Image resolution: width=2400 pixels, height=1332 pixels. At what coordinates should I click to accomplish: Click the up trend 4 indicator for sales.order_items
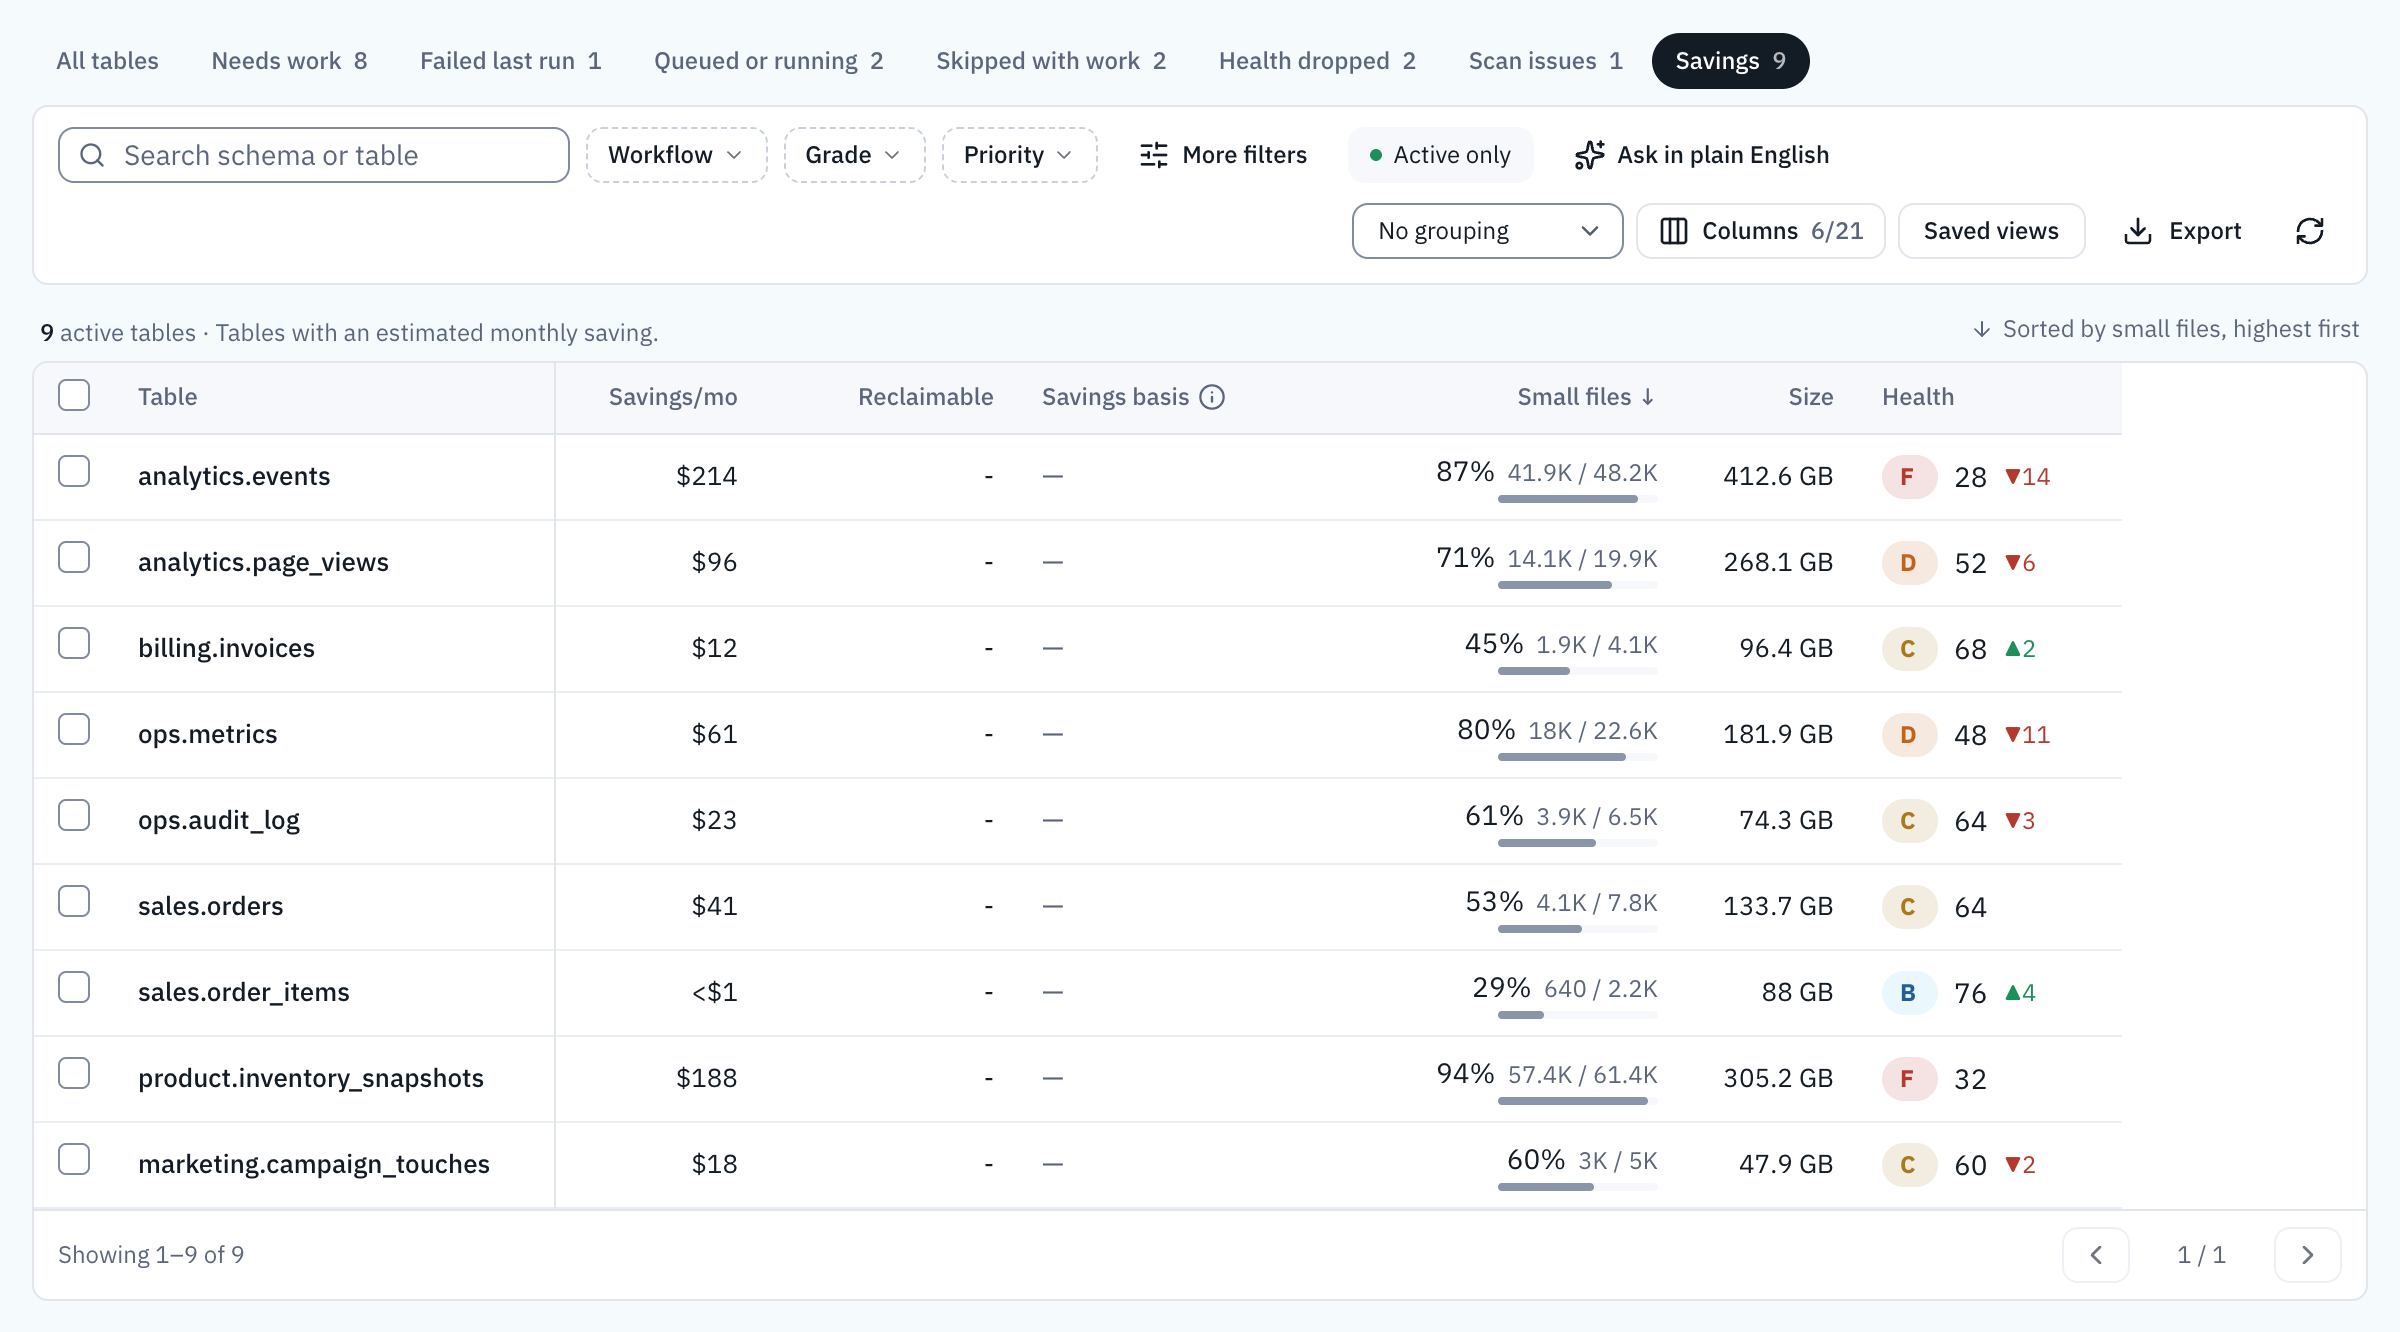click(x=2020, y=993)
